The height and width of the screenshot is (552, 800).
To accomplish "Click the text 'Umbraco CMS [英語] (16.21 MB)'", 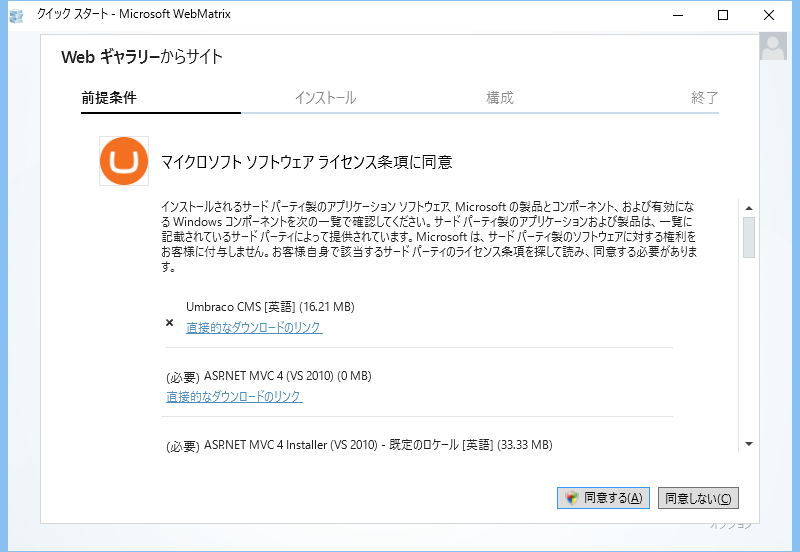I will pyautogui.click(x=270, y=307).
